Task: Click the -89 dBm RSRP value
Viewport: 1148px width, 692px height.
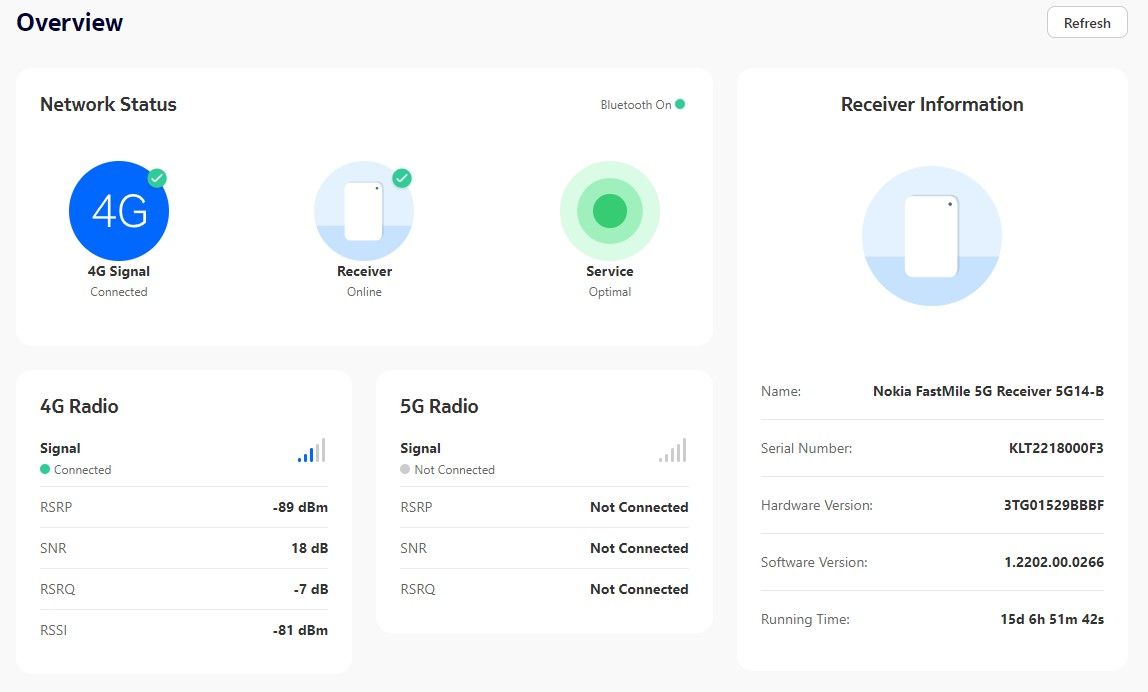Action: coord(300,507)
